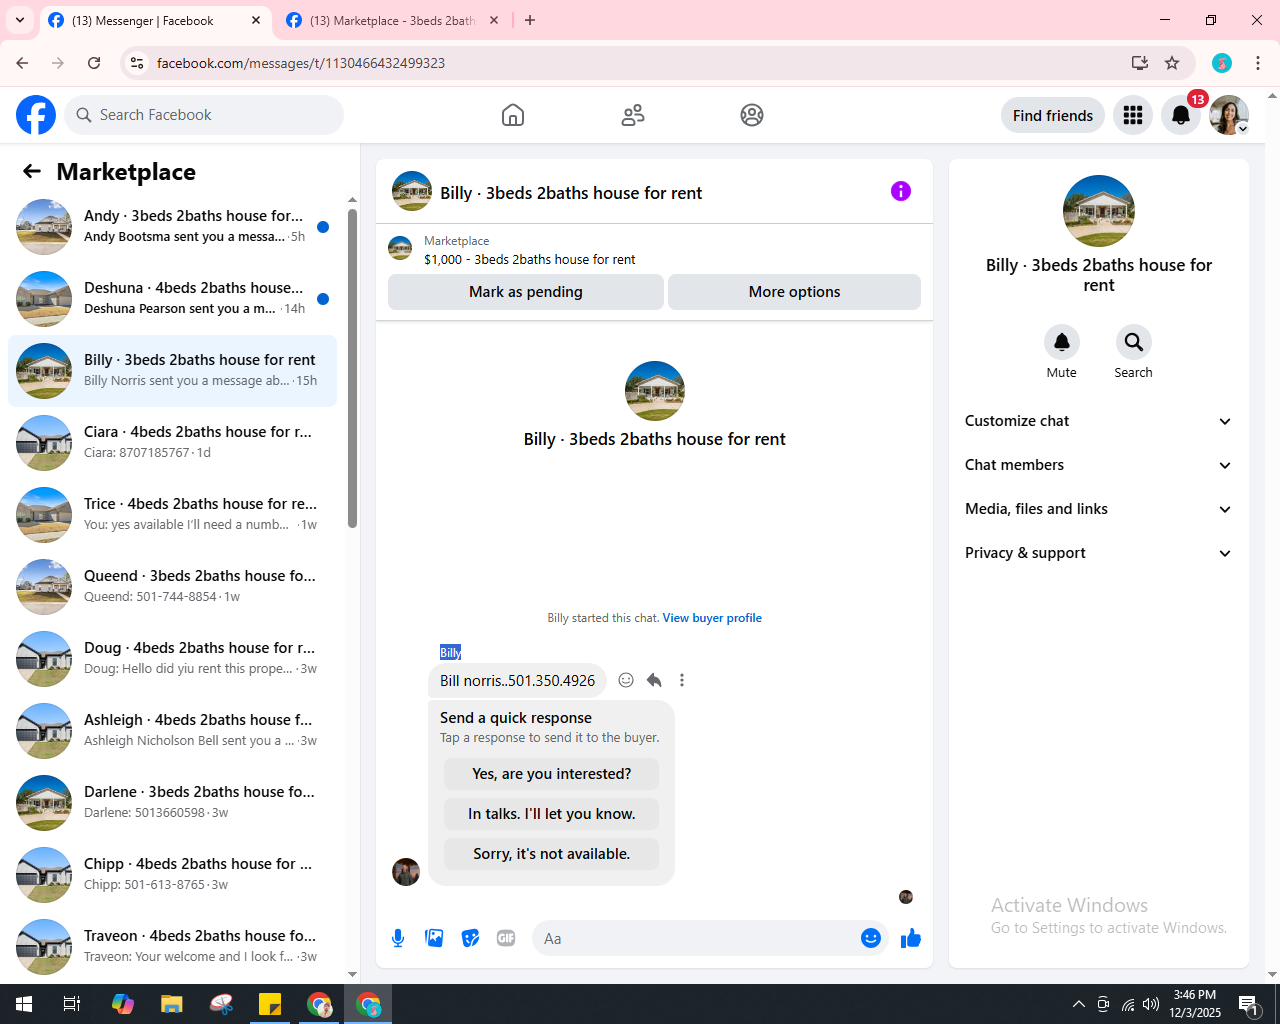Image resolution: width=1280 pixels, height=1024 pixels.
Task: Open Traveon 4beds 2baths conversation
Action: [172, 947]
